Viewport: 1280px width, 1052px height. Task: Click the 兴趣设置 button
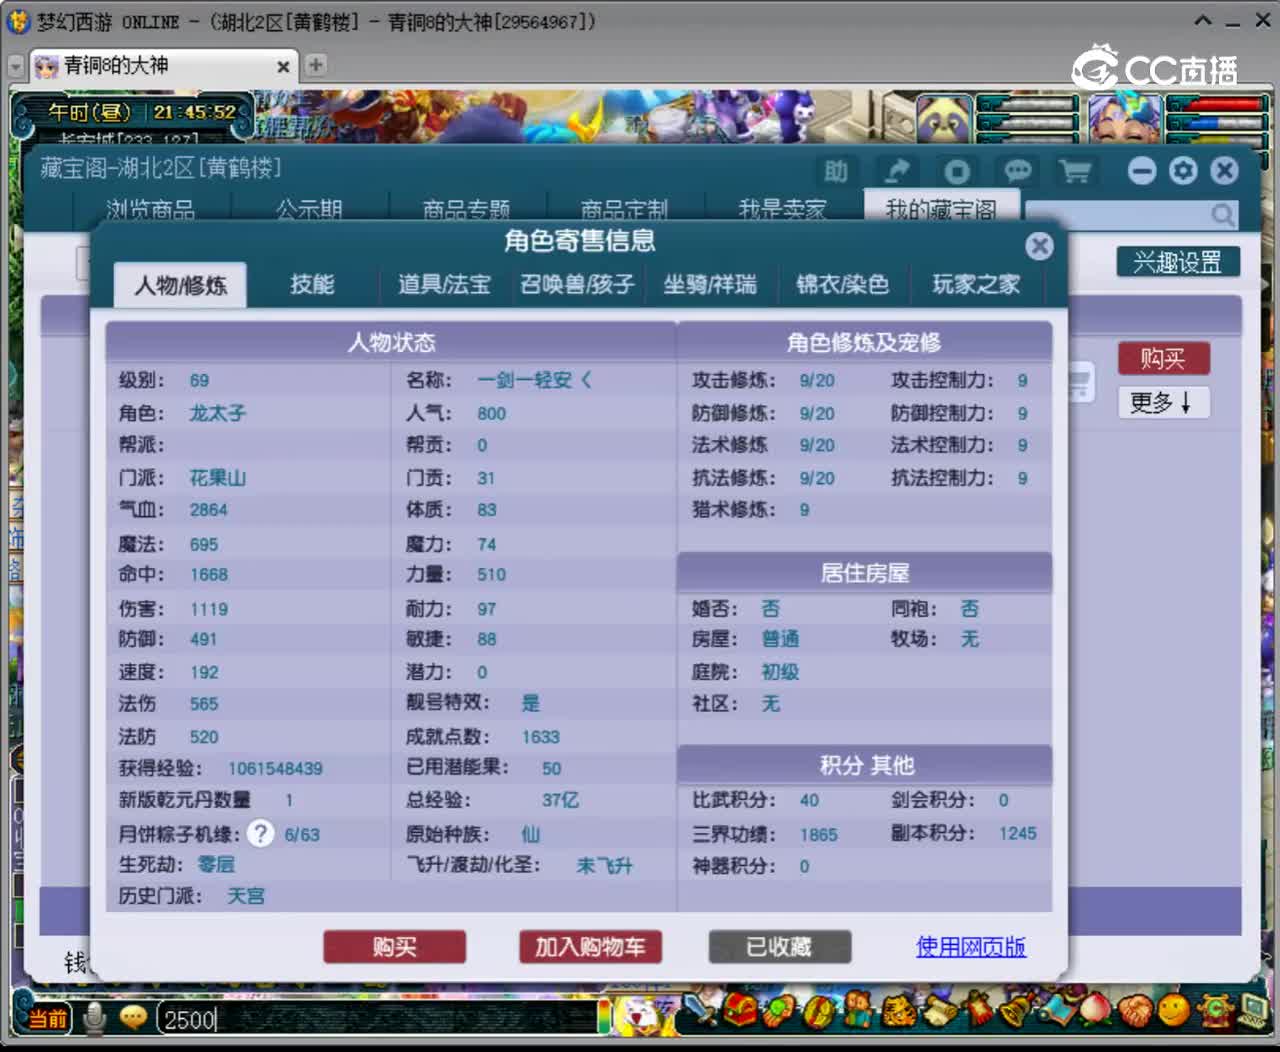pyautogui.click(x=1178, y=262)
